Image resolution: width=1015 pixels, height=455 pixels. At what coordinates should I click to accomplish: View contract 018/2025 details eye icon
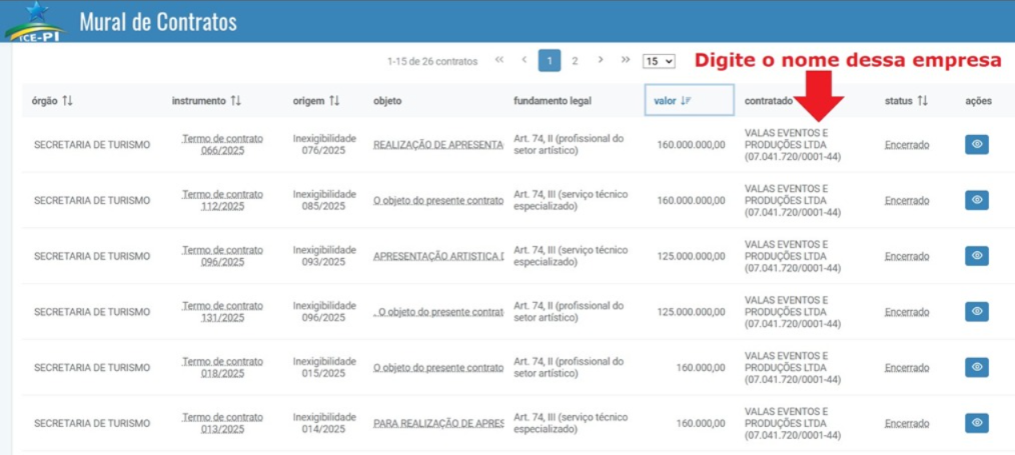click(x=977, y=368)
